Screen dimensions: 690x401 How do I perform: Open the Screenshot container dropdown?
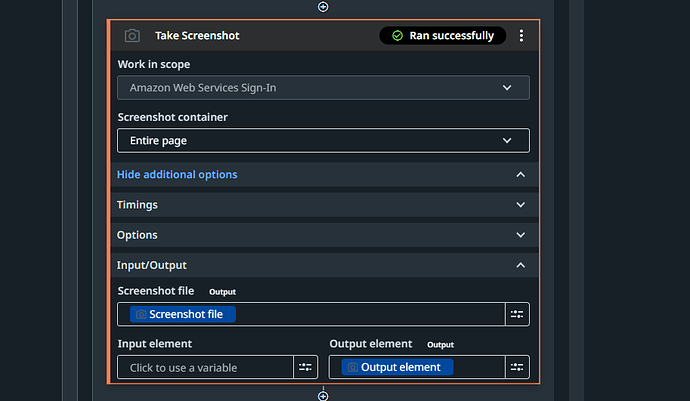pos(323,141)
